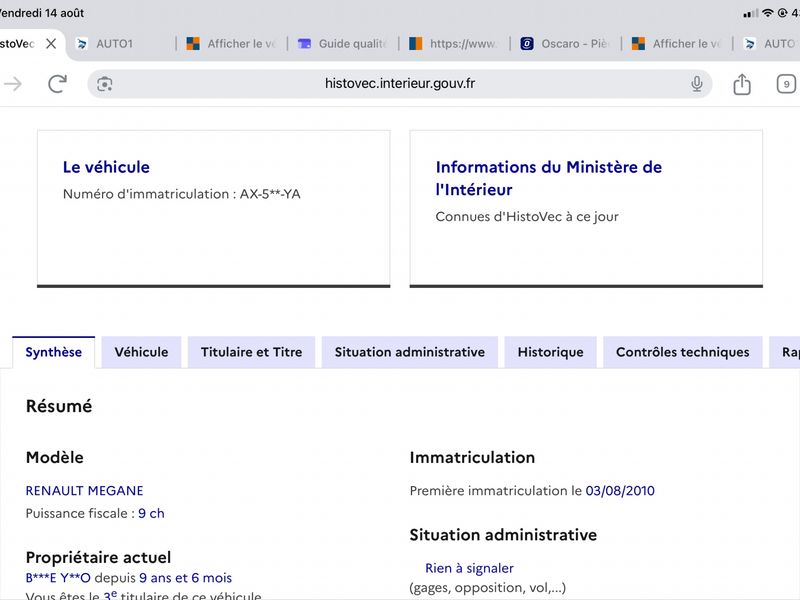
Task: Click Rien à signaler status text
Action: (469, 568)
